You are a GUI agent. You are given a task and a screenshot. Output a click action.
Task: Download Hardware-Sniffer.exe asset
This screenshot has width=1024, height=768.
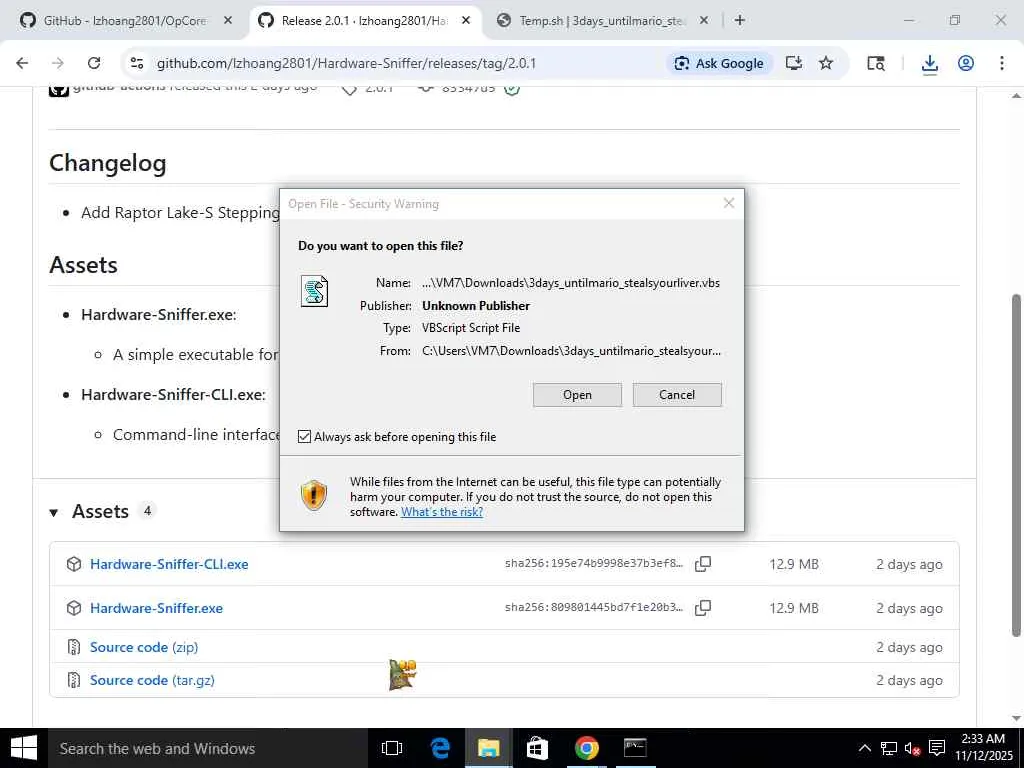156,608
